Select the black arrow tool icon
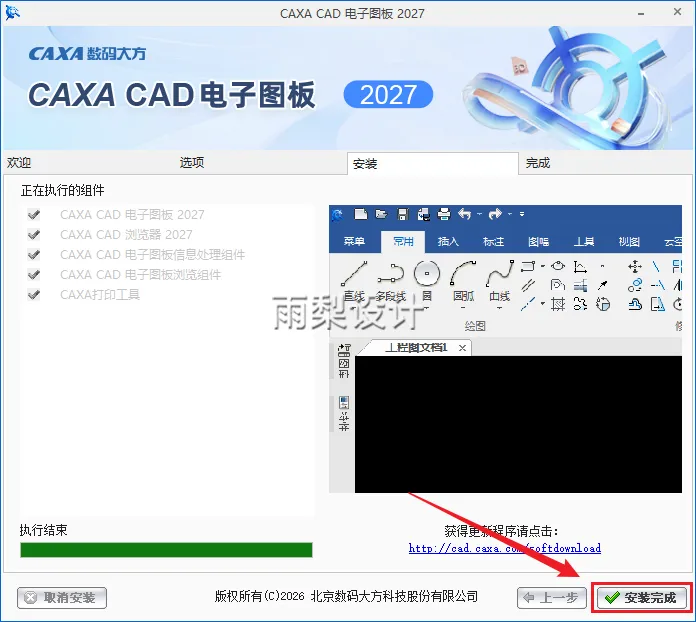This screenshot has width=696, height=622. coord(603,285)
